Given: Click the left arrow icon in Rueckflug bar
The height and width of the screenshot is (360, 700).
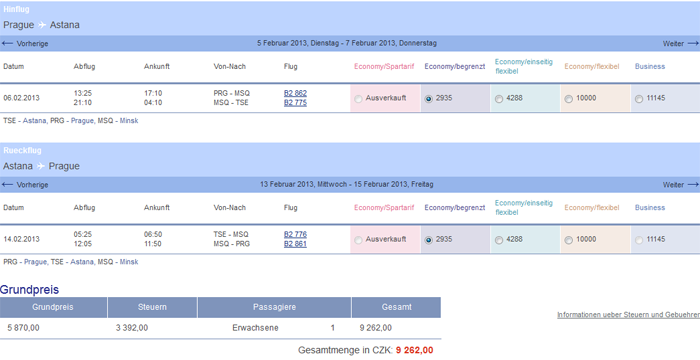Looking at the screenshot, I should coord(8,185).
